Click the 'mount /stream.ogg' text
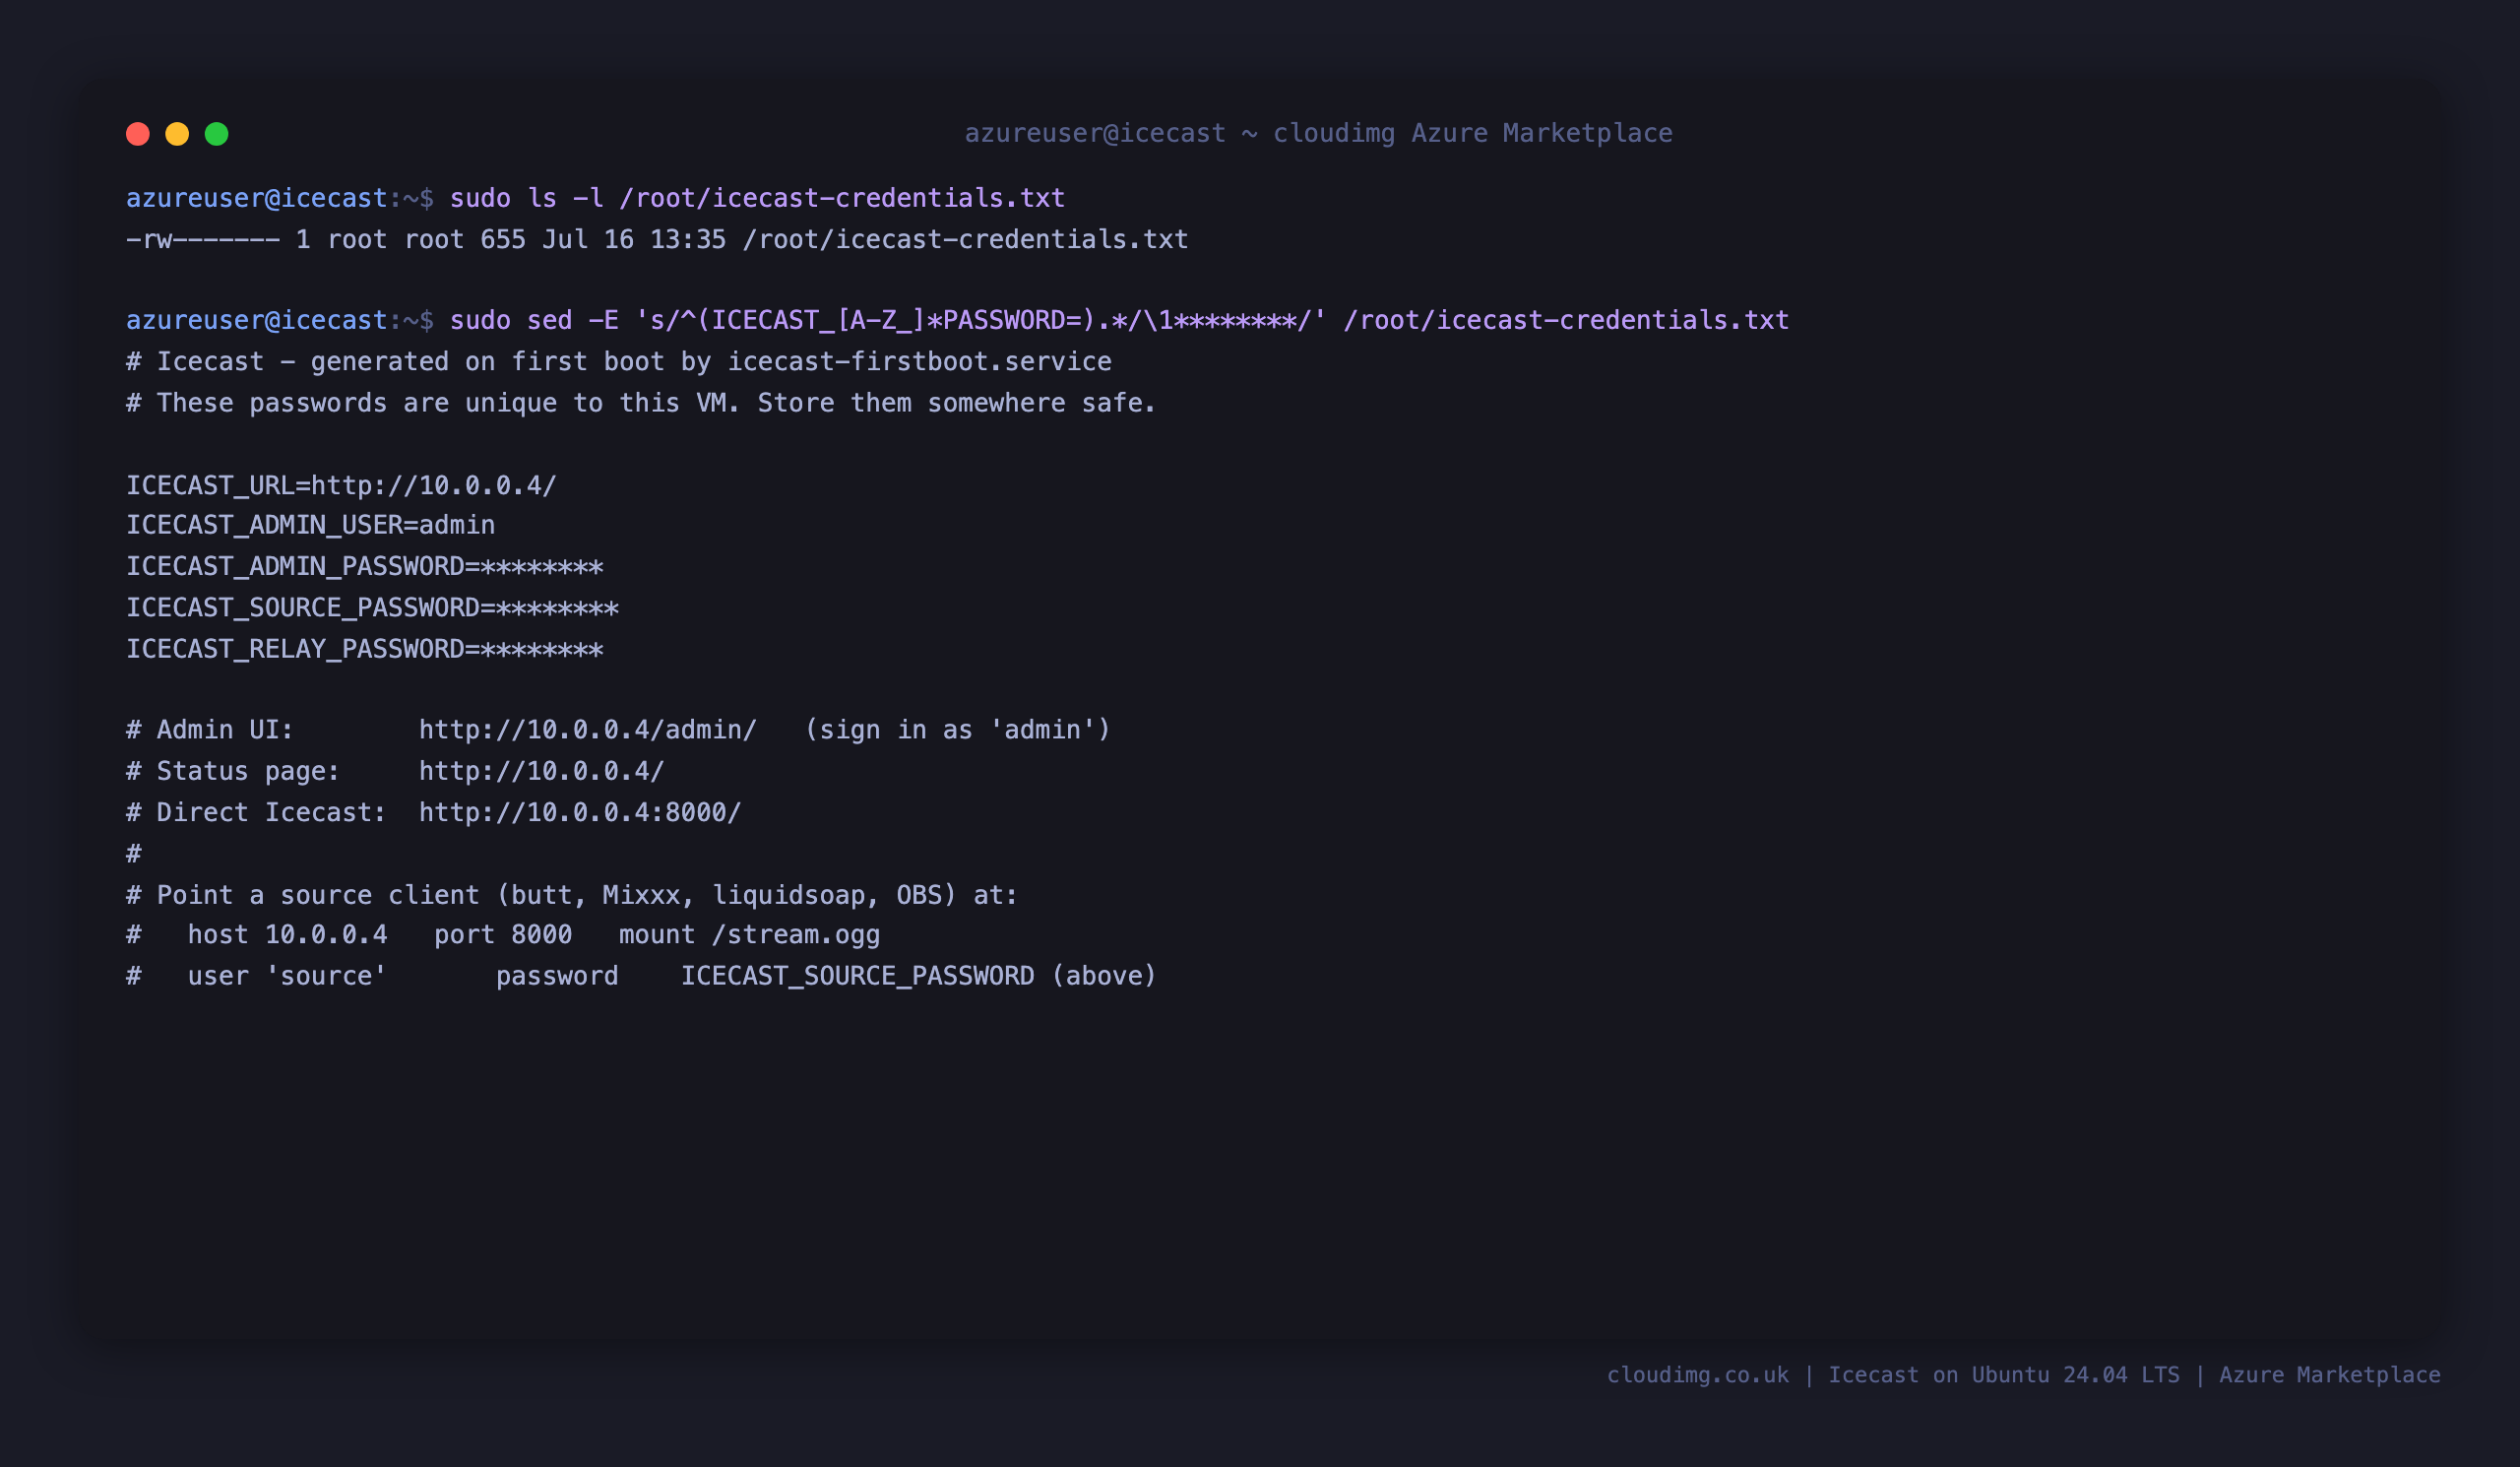The image size is (2520, 1467). 750,935
